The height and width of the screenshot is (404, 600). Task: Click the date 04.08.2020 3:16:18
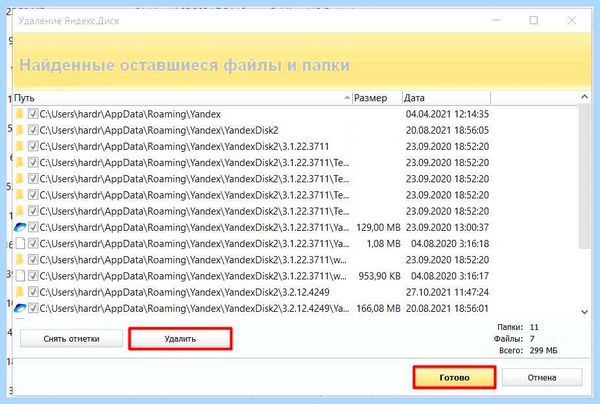tap(450, 244)
